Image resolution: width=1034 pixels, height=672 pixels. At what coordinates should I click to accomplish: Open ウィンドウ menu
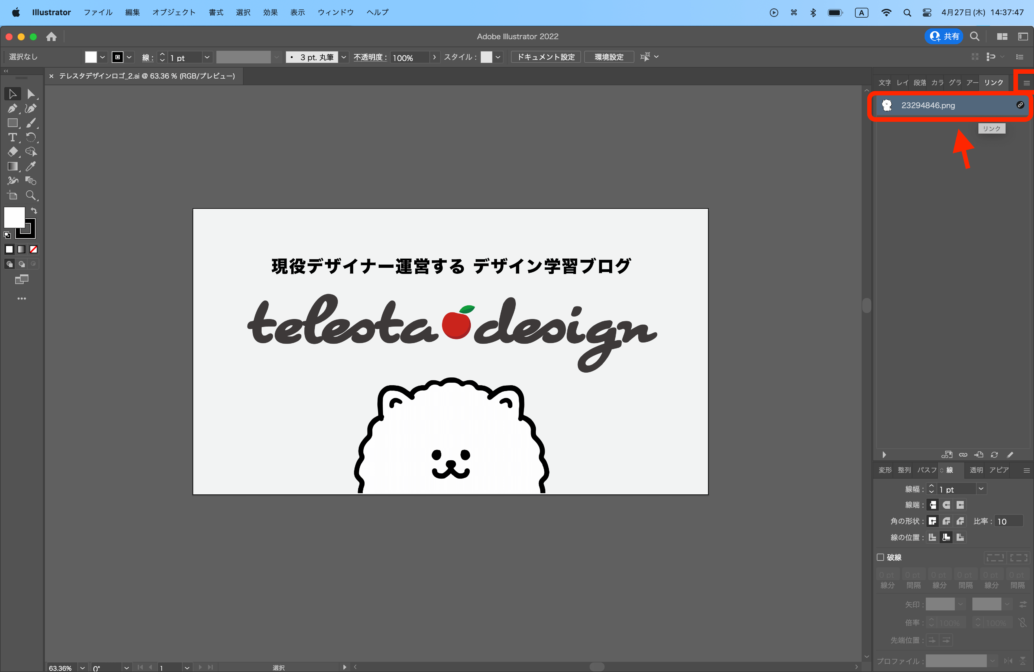pos(336,13)
